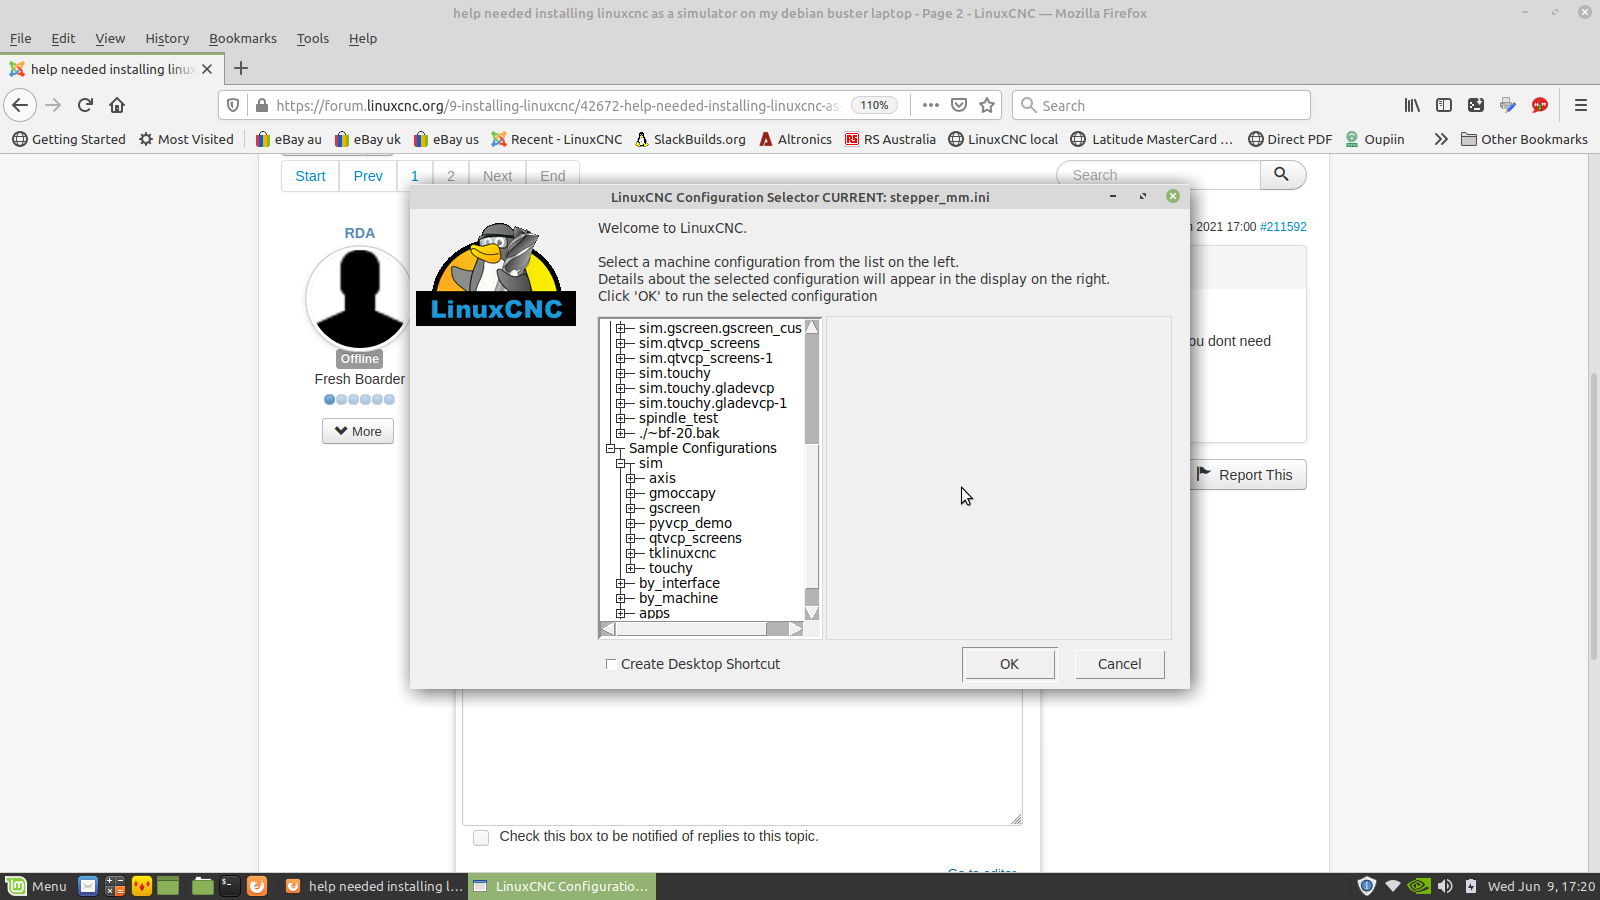Open a new tab with the plus button
This screenshot has height=900, width=1600.
[241, 69]
